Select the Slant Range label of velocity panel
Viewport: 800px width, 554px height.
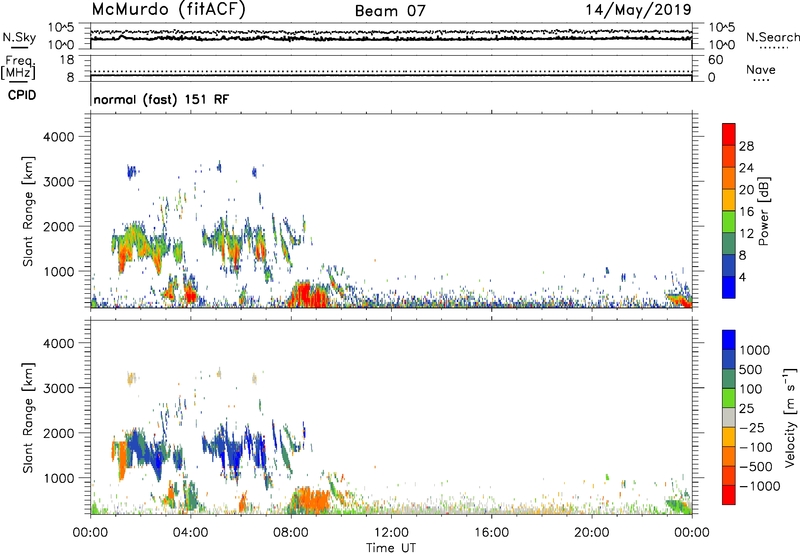(28, 418)
